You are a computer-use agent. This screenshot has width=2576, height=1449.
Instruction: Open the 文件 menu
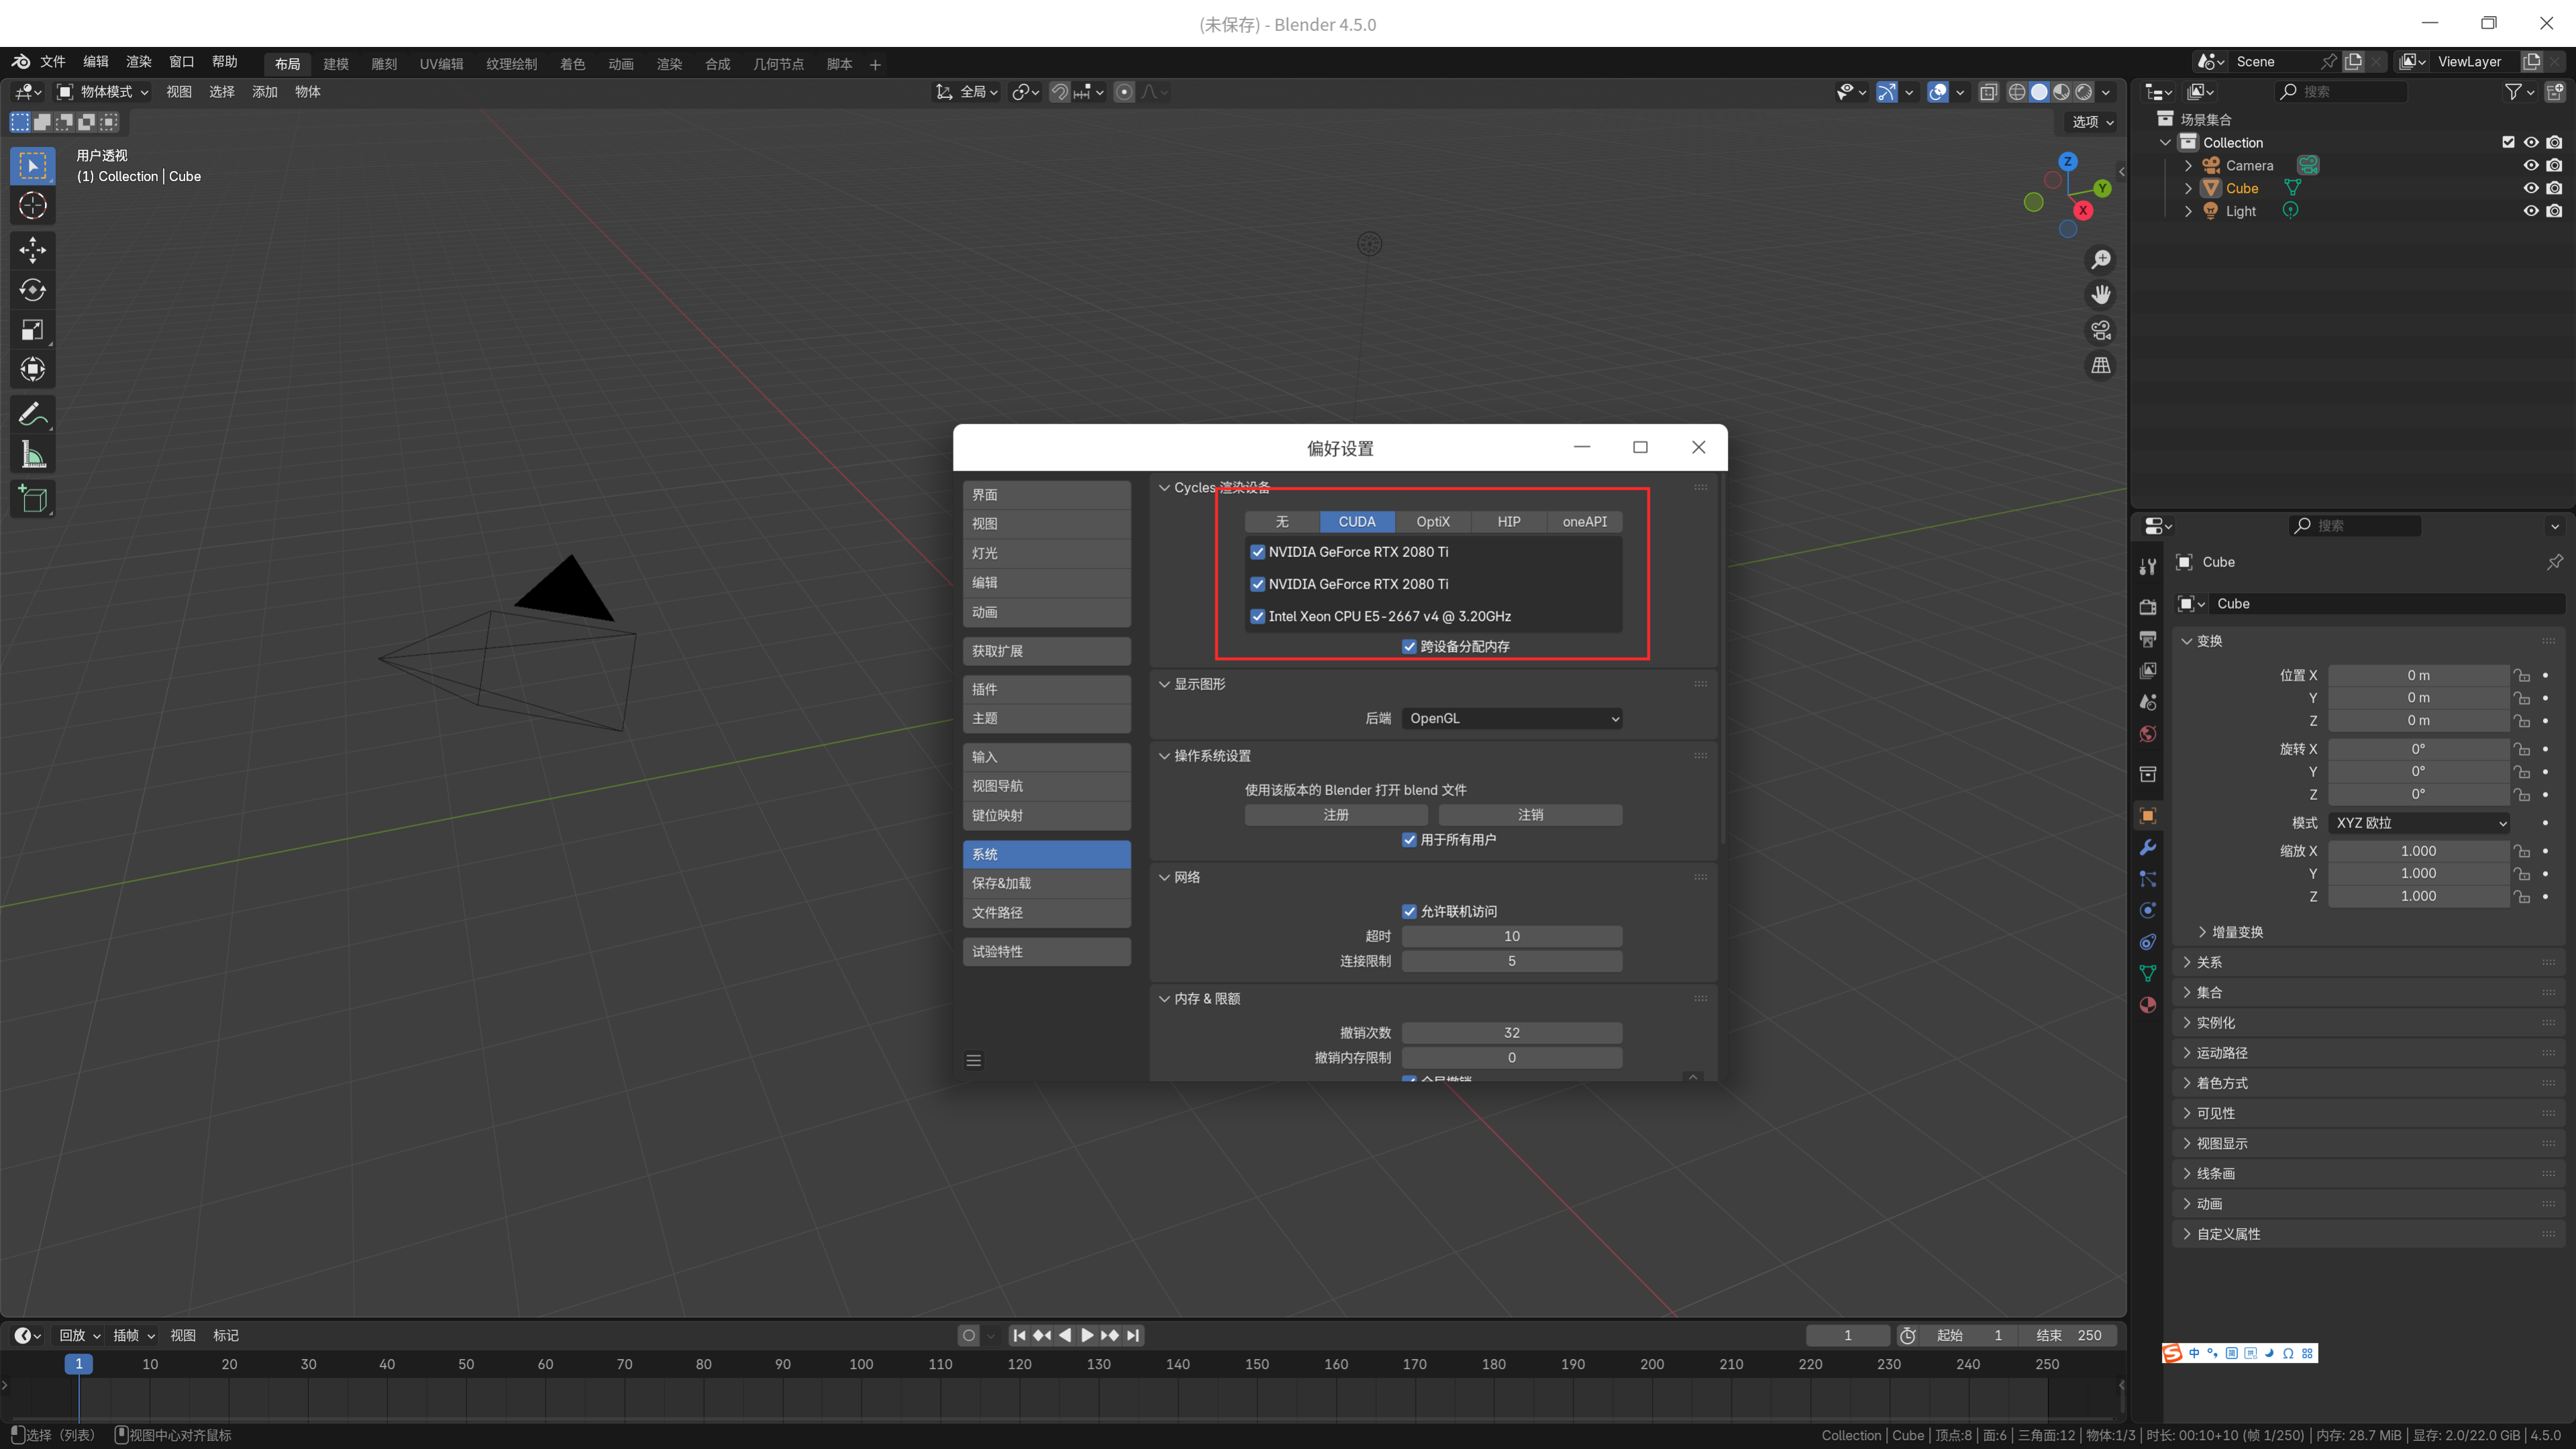[53, 62]
